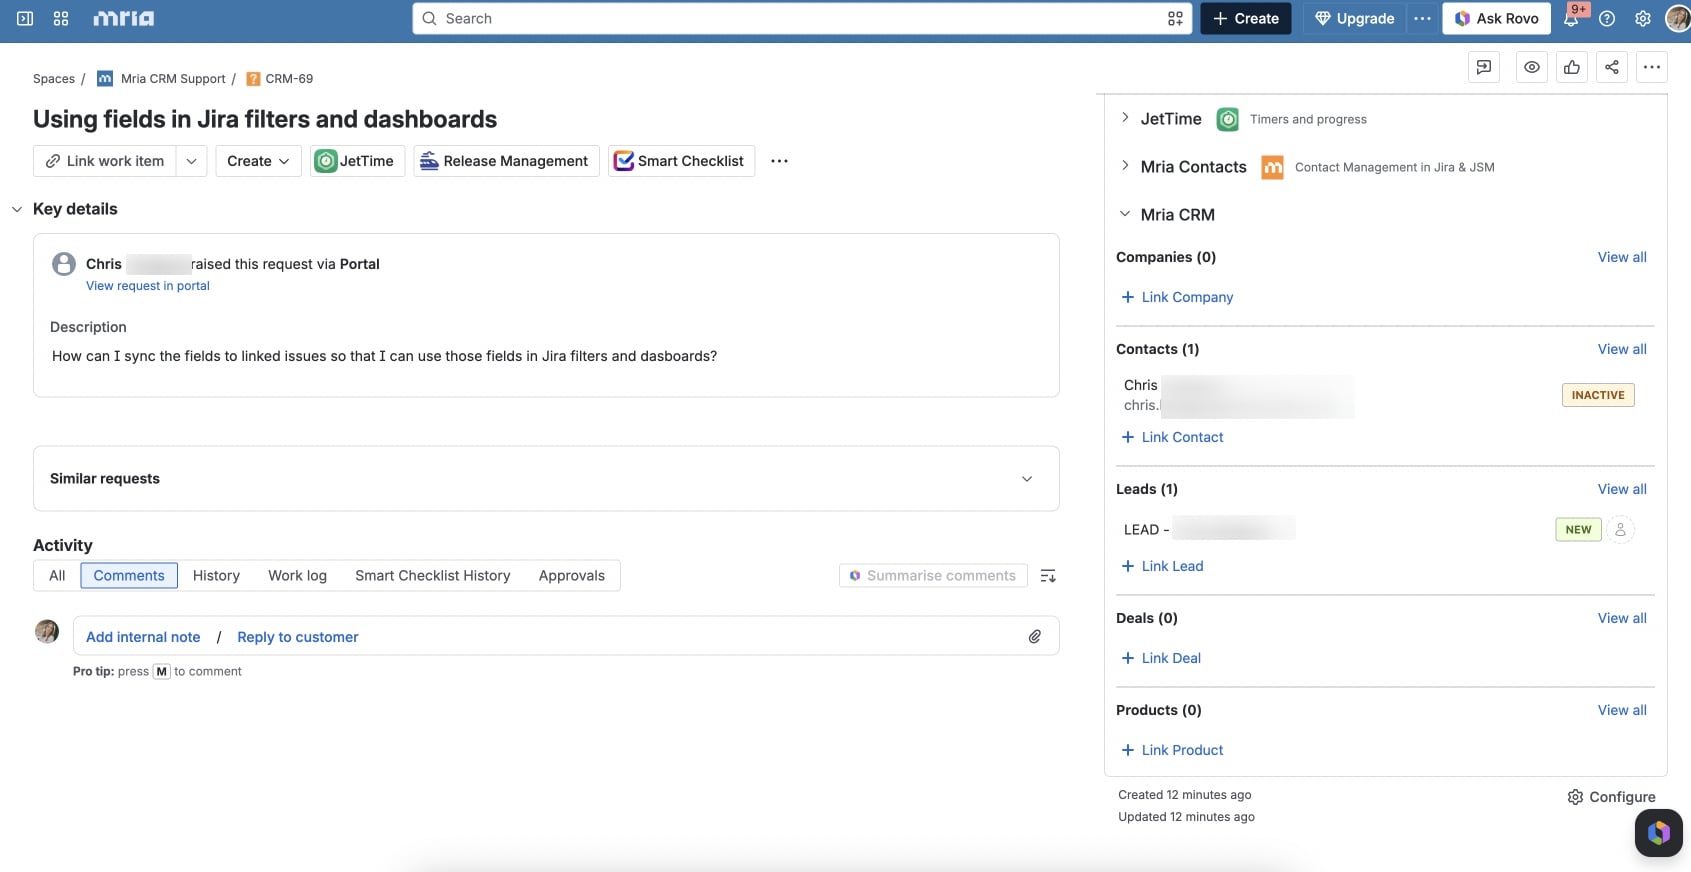Collapse the Mria CRM panel
The image size is (1691, 872).
pos(1125,214)
